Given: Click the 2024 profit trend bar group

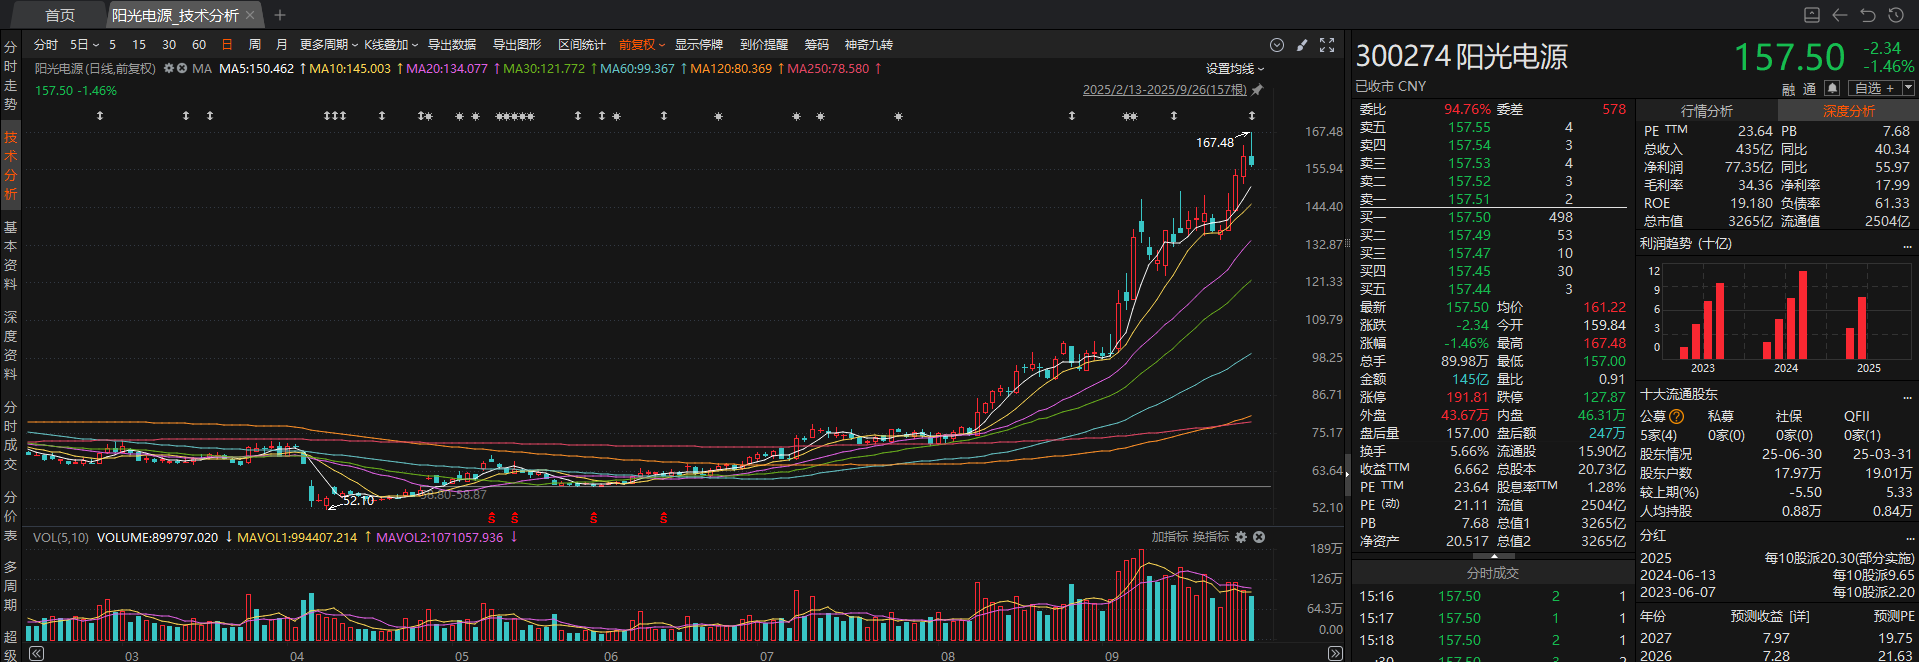Looking at the screenshot, I should 1786,315.
